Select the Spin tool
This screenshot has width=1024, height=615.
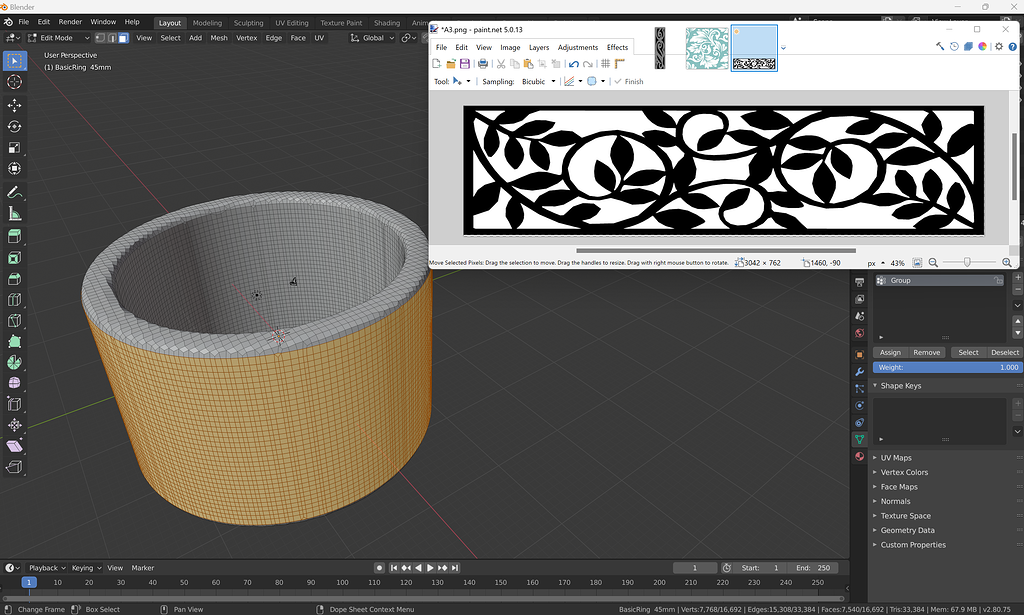(14, 362)
